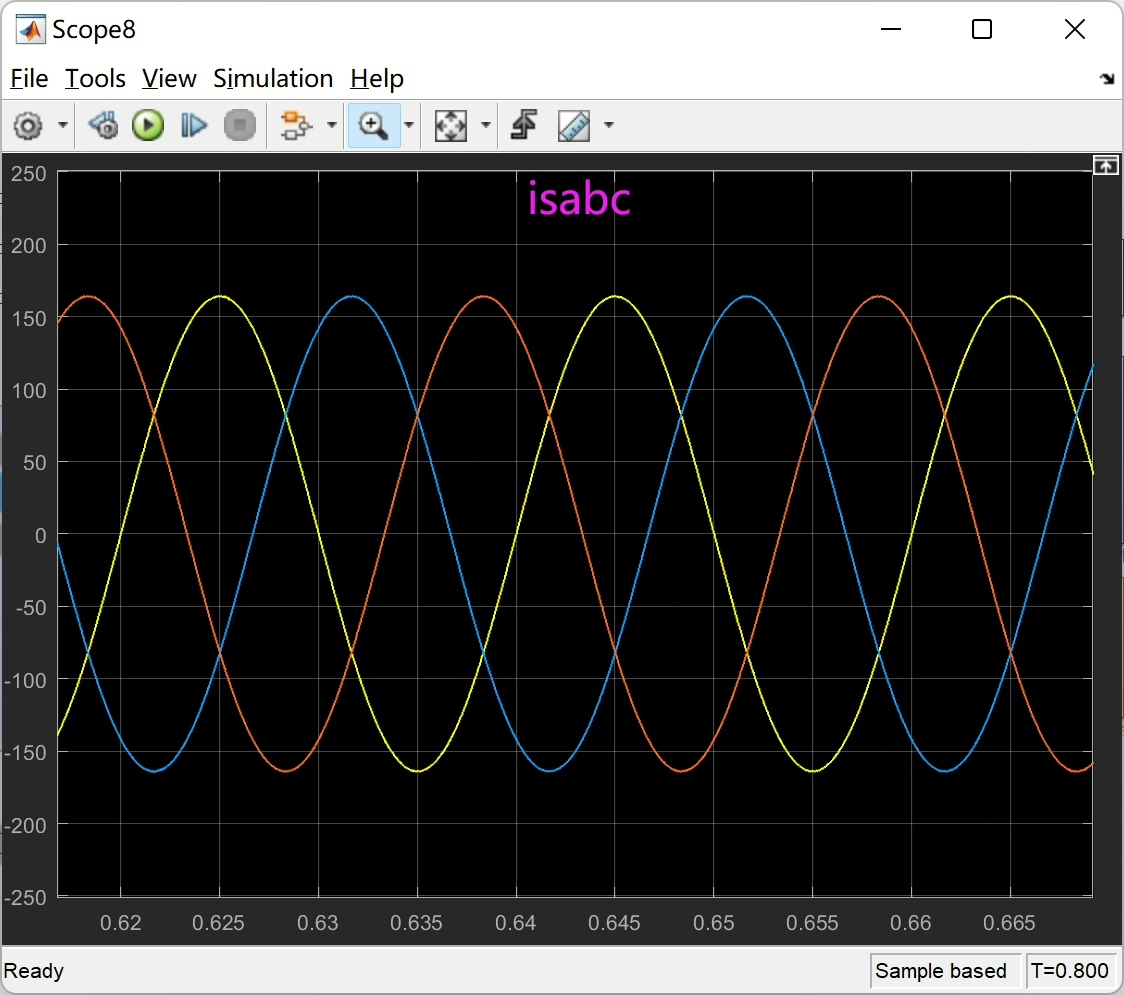
Task: Open the View menu
Action: 169,78
